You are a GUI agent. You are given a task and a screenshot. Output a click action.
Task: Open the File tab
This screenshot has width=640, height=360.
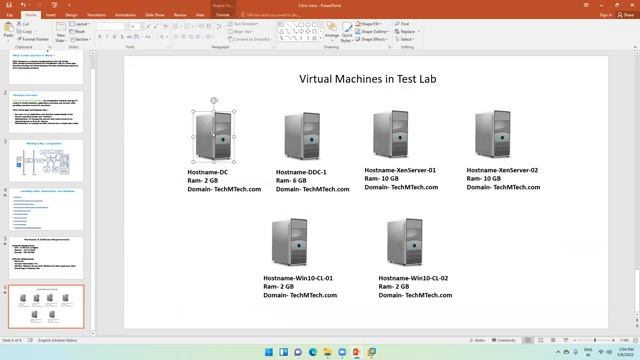coord(9,15)
